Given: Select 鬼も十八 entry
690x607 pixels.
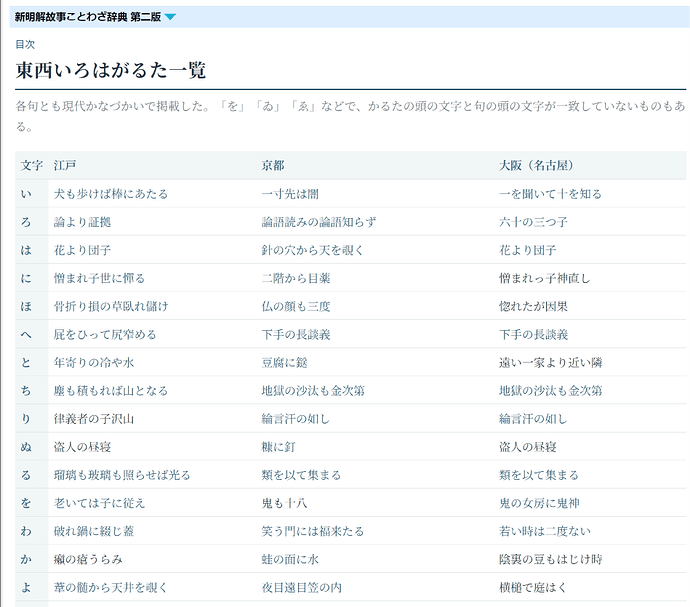Looking at the screenshot, I should 284,504.
